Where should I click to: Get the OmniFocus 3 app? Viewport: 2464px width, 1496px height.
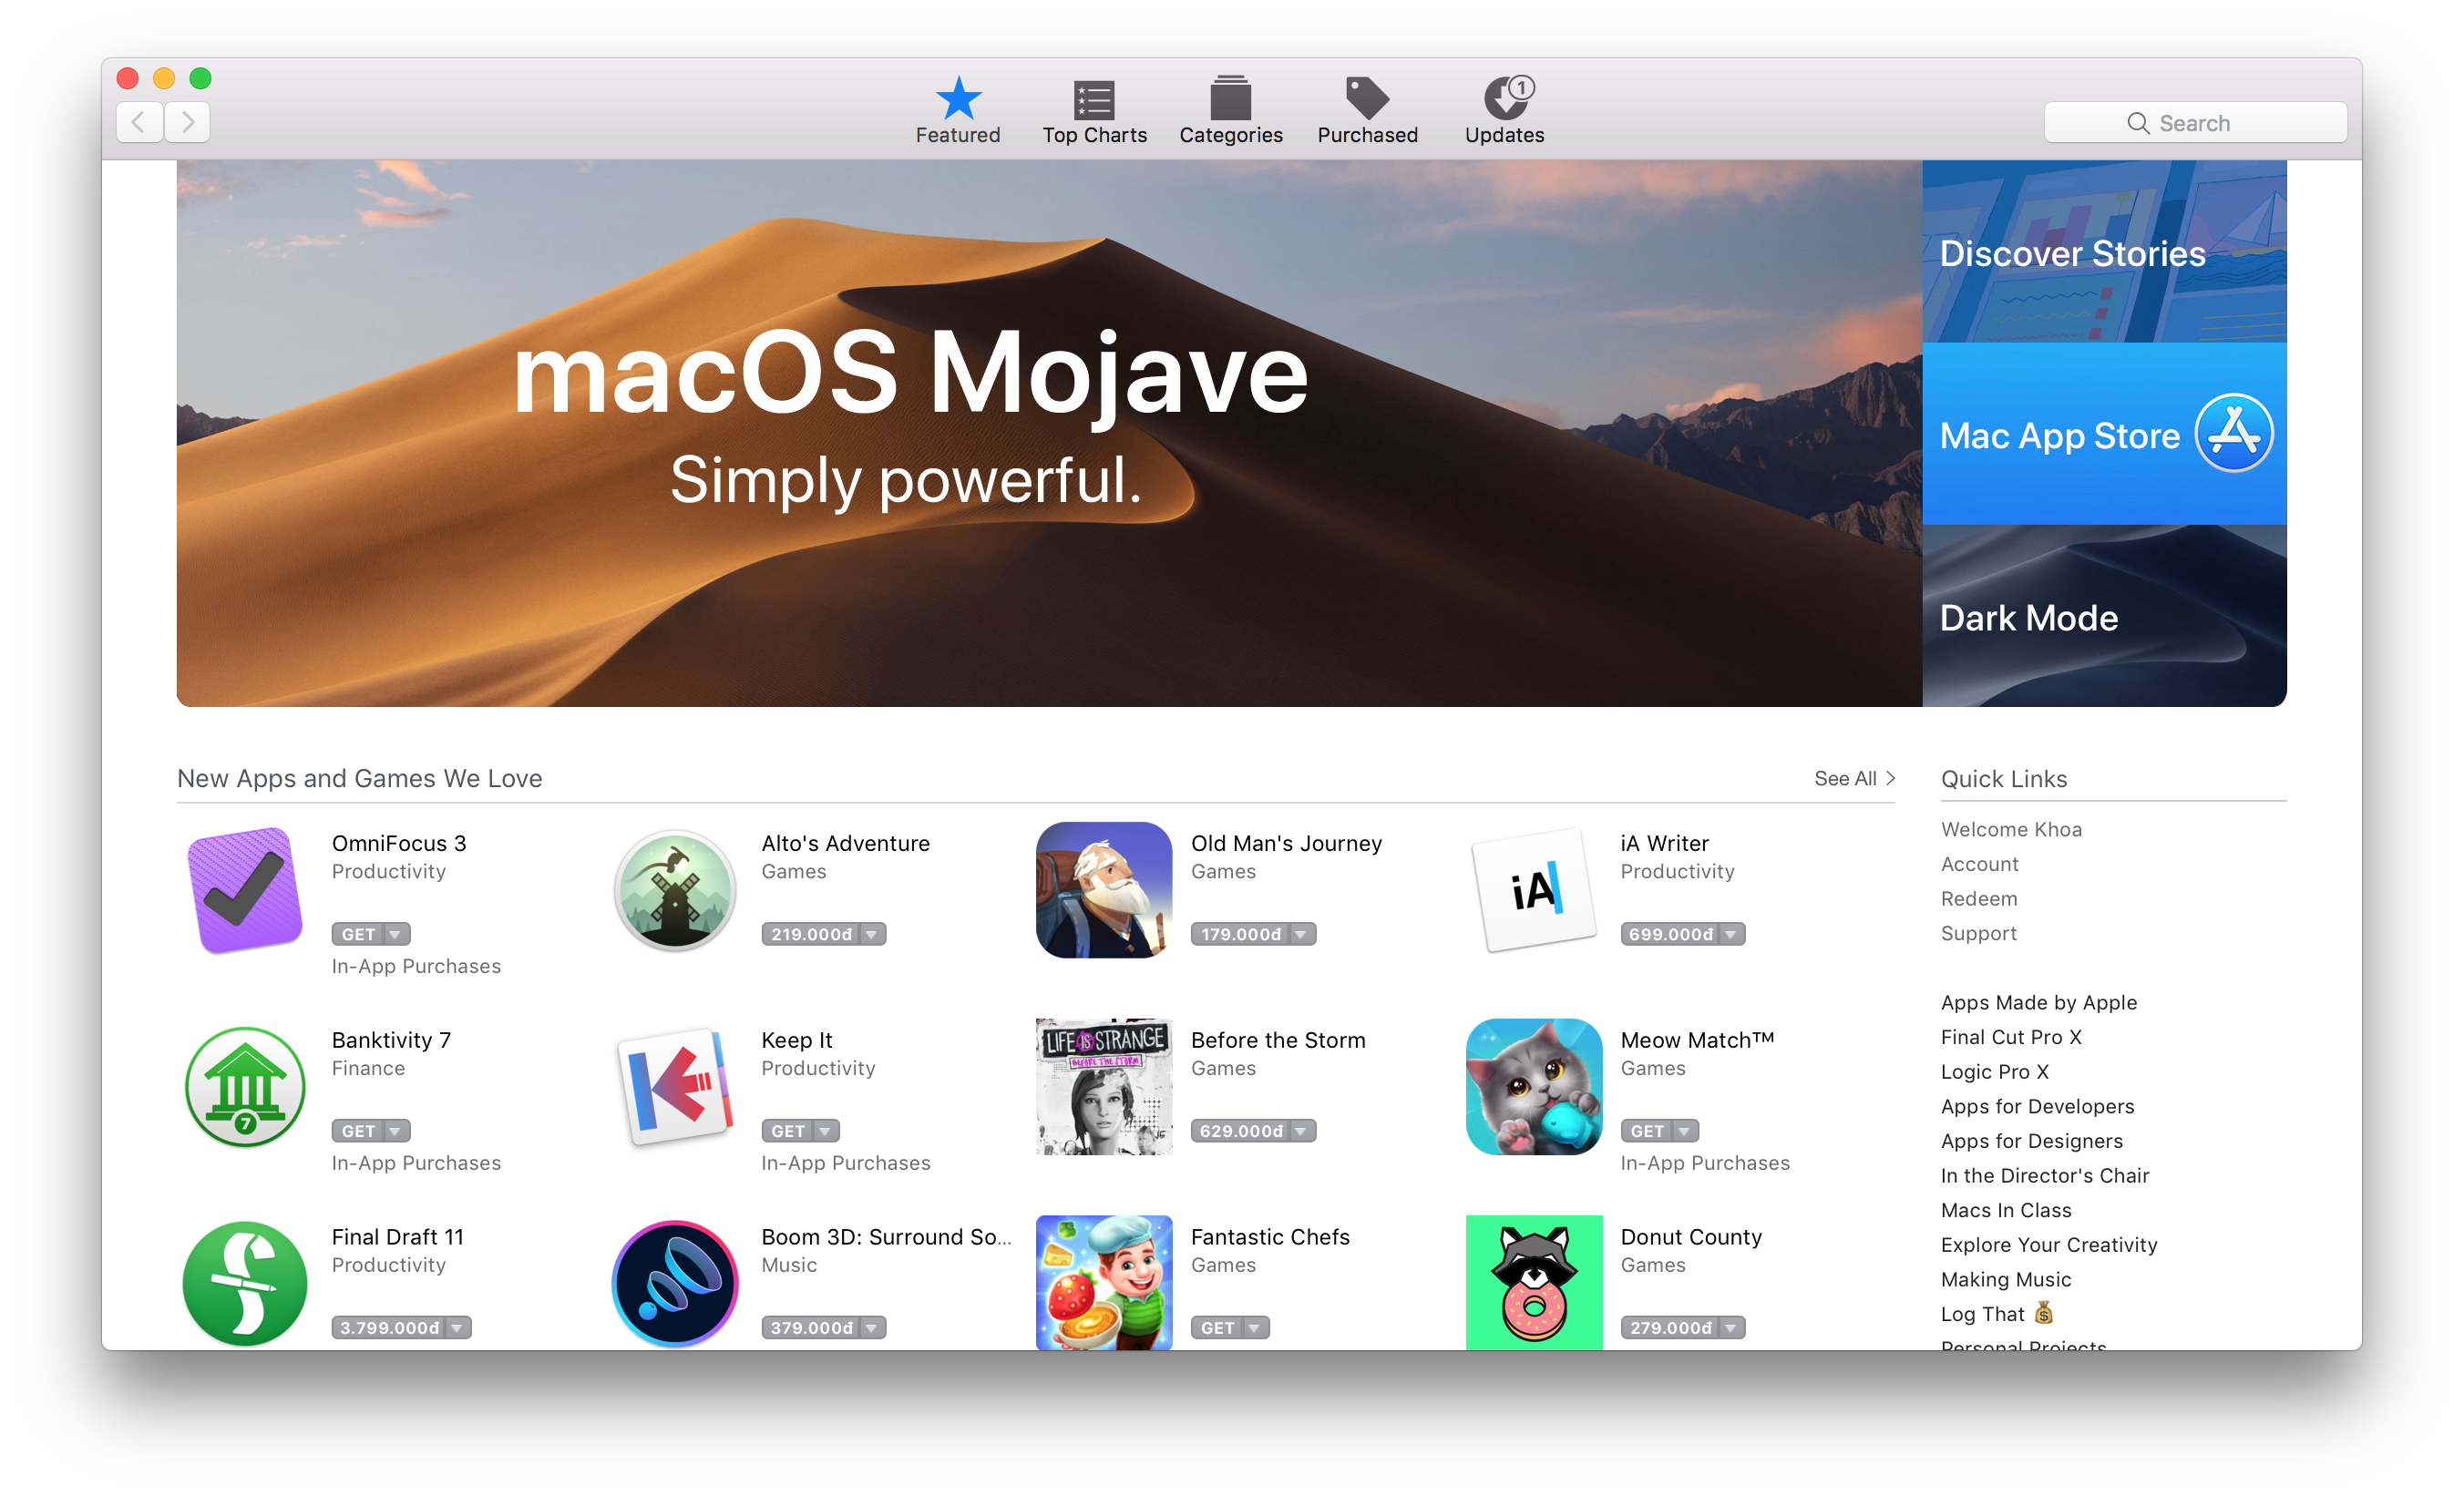point(358,934)
